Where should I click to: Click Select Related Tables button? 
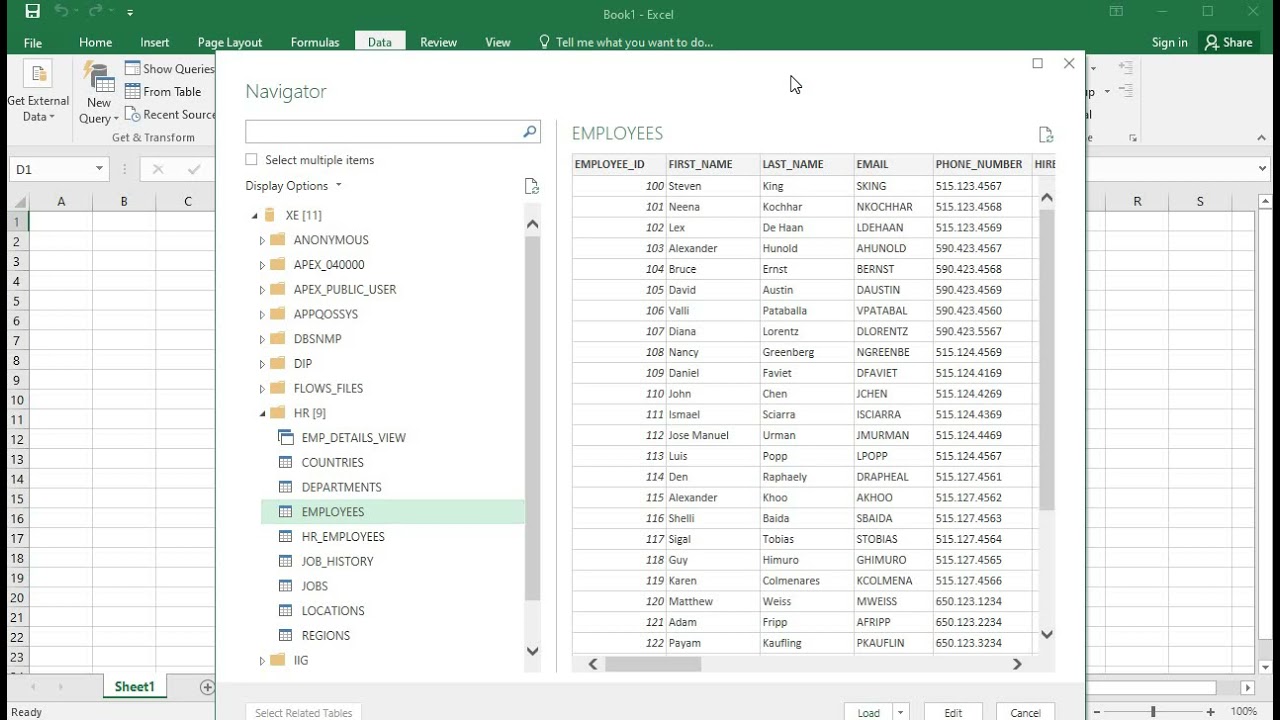[303, 712]
